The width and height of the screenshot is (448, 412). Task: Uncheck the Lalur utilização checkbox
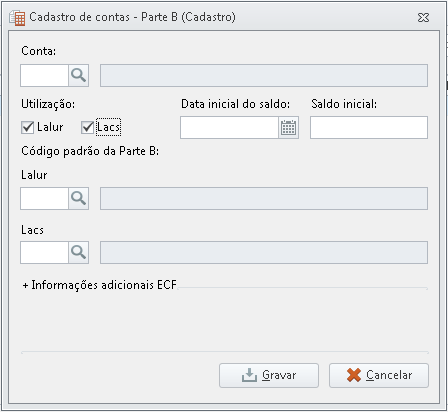(x=27, y=127)
